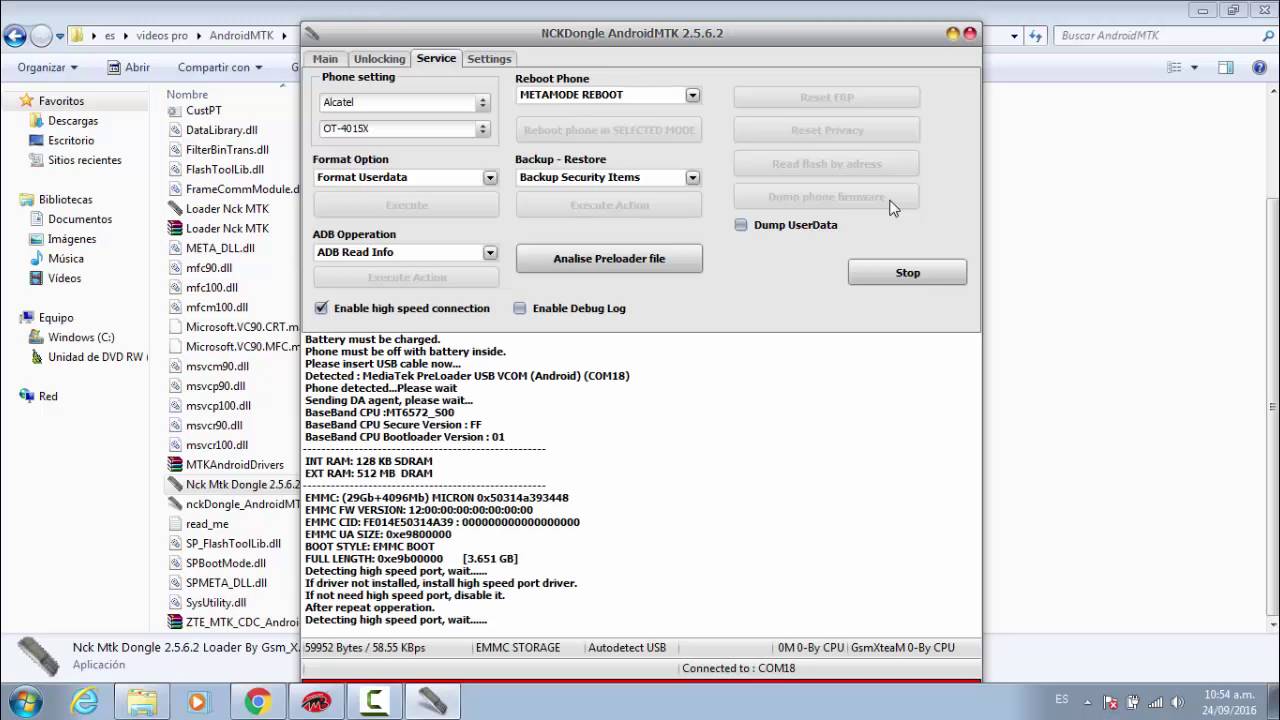Open ADB Read Info dropdown
The width and height of the screenshot is (1280, 720).
click(490, 253)
